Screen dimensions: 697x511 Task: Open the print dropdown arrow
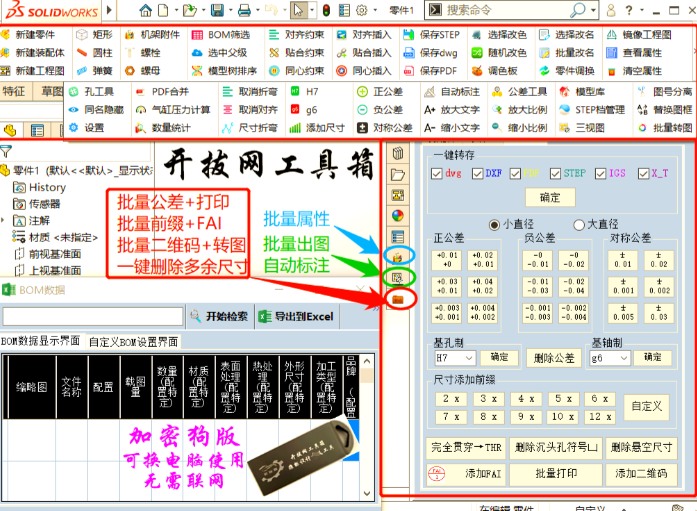tap(258, 10)
